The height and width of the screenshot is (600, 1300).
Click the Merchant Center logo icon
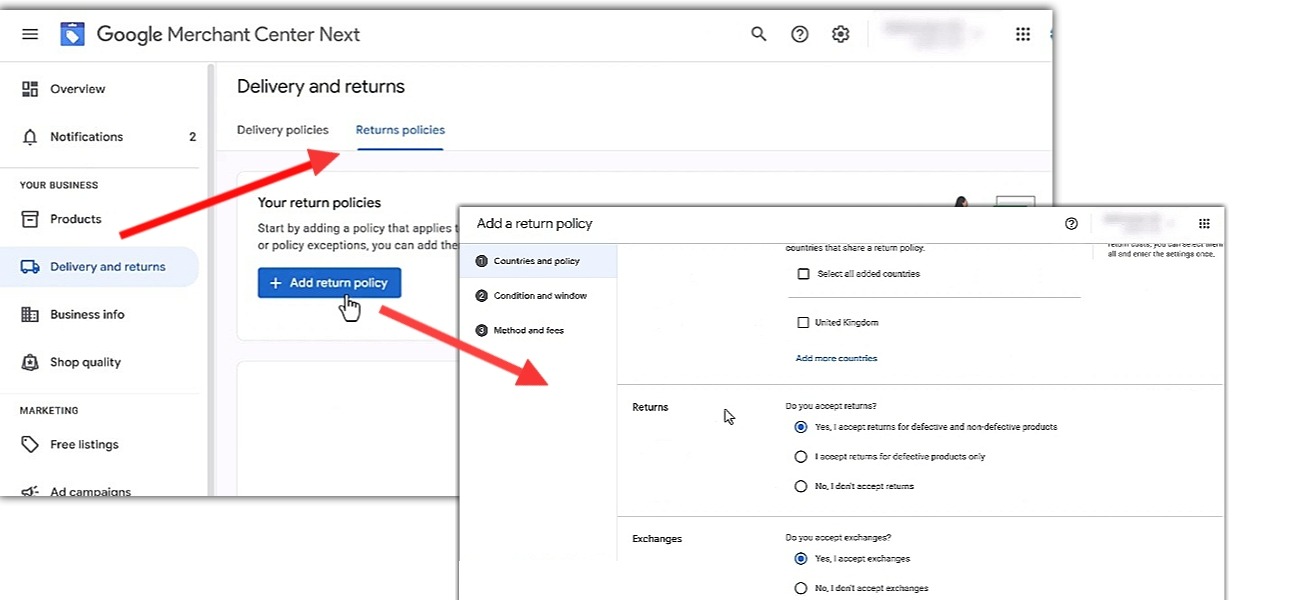coord(73,35)
